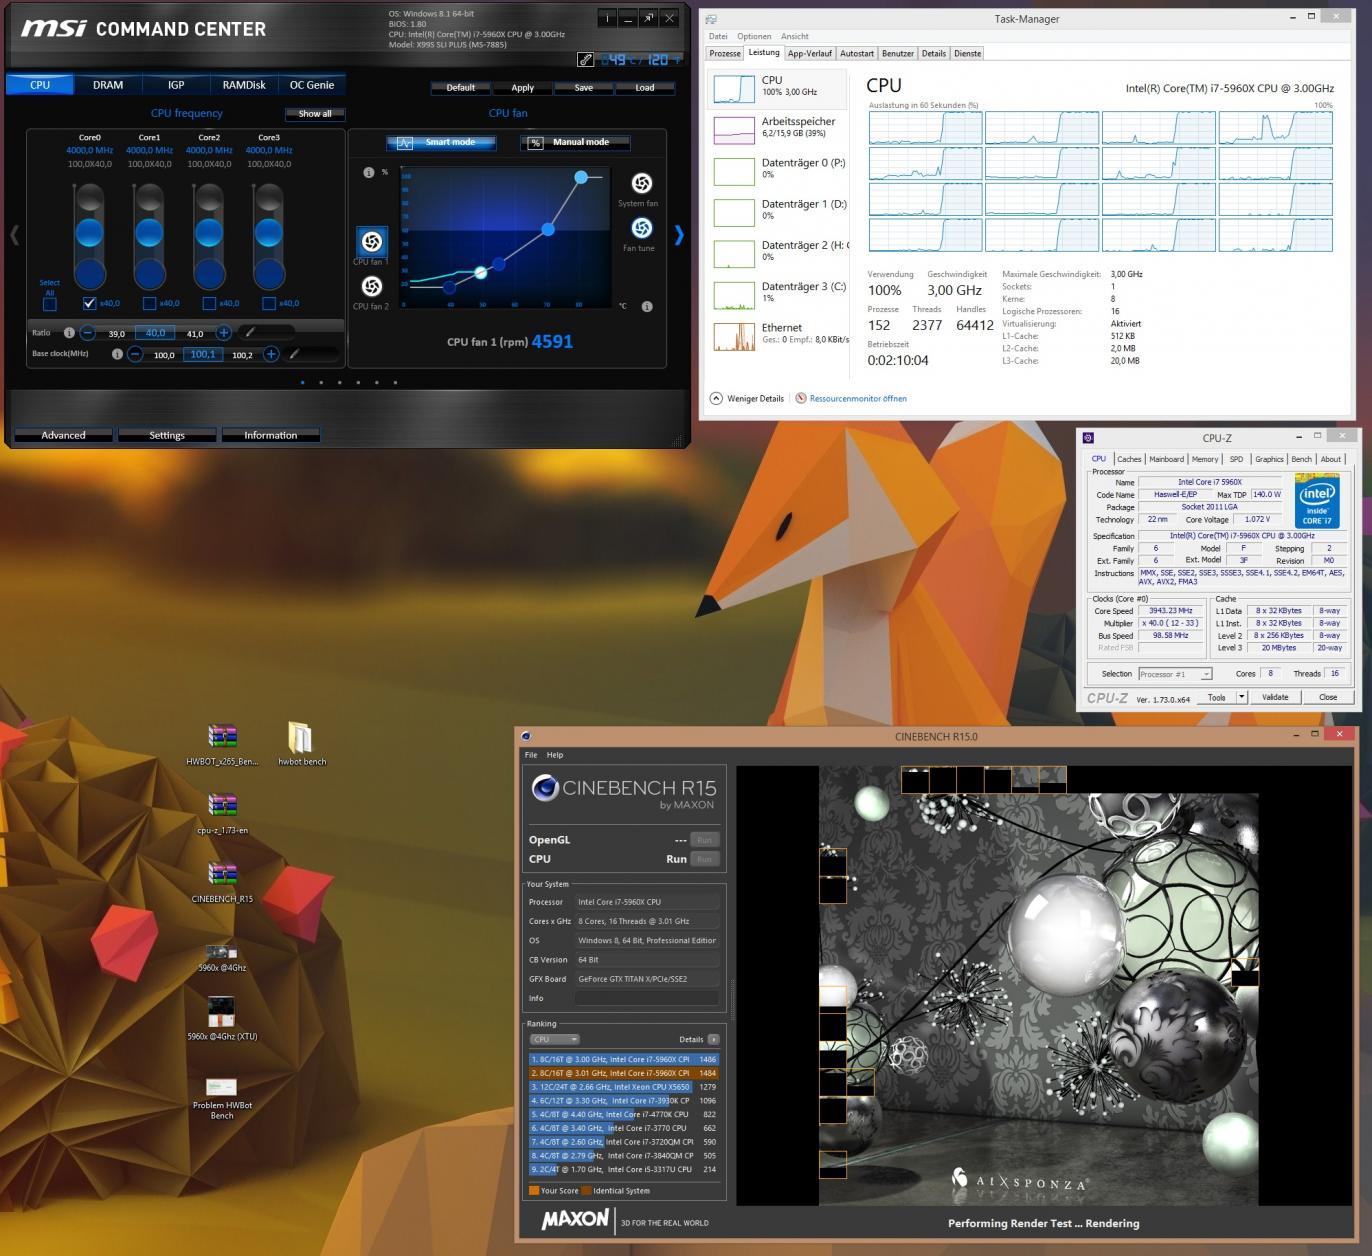Select the hwbot bench folder icon
Image resolution: width=1372 pixels, height=1256 pixels.
click(x=301, y=744)
